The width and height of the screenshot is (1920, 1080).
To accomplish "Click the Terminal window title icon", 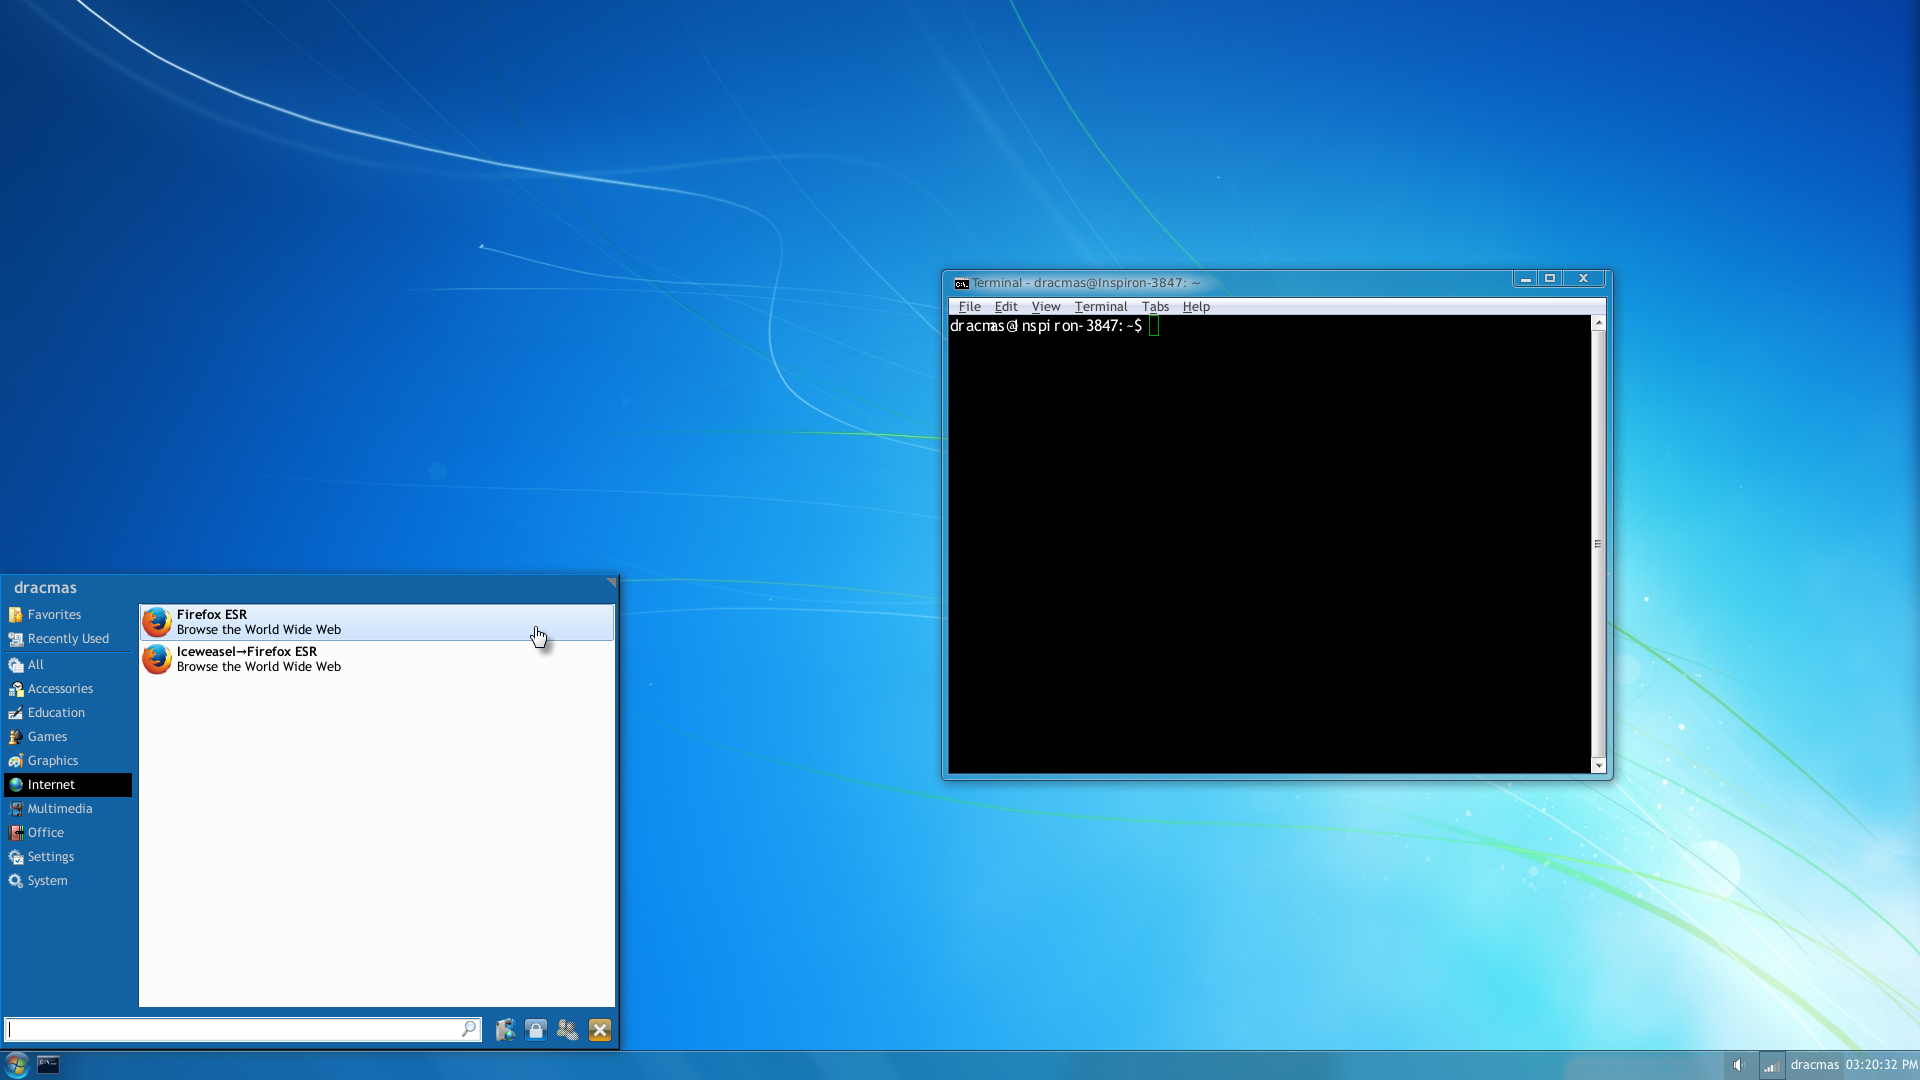I will tap(961, 284).
